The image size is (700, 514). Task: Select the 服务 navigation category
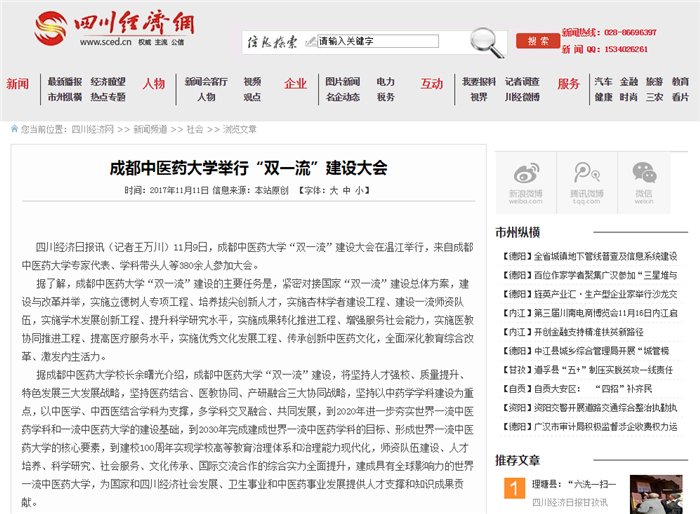568,84
